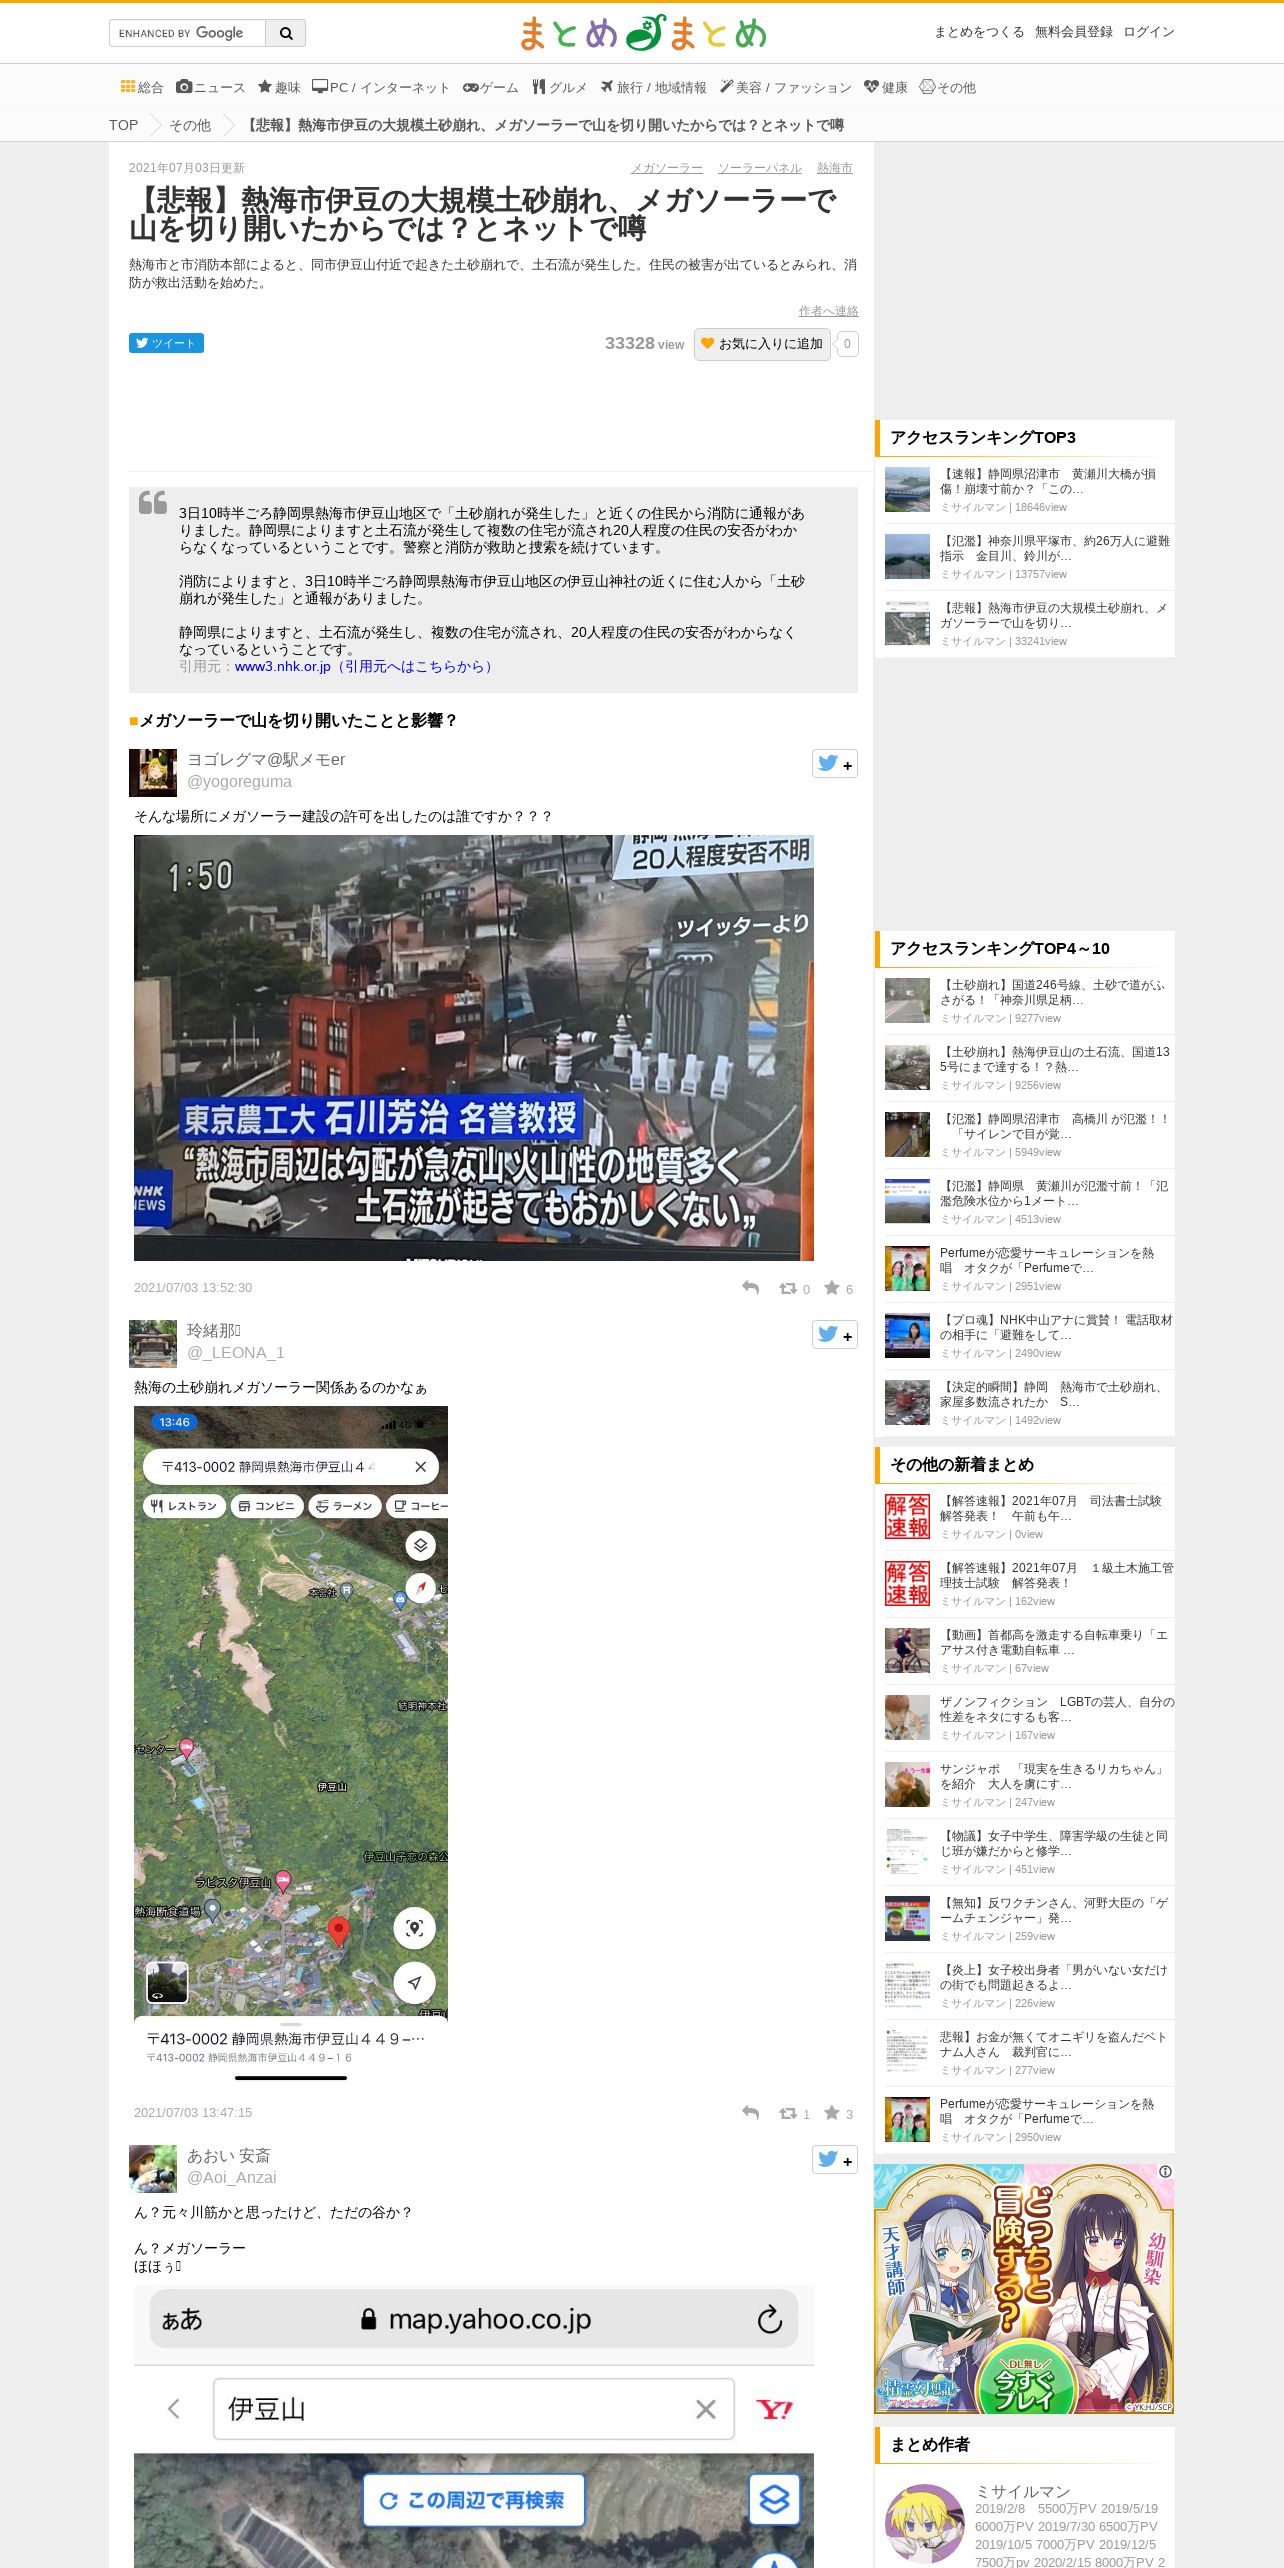The height and width of the screenshot is (2568, 1284).
Task: Open ザノンフィクション LGBTの芸人 article
Action: click(1056, 1709)
